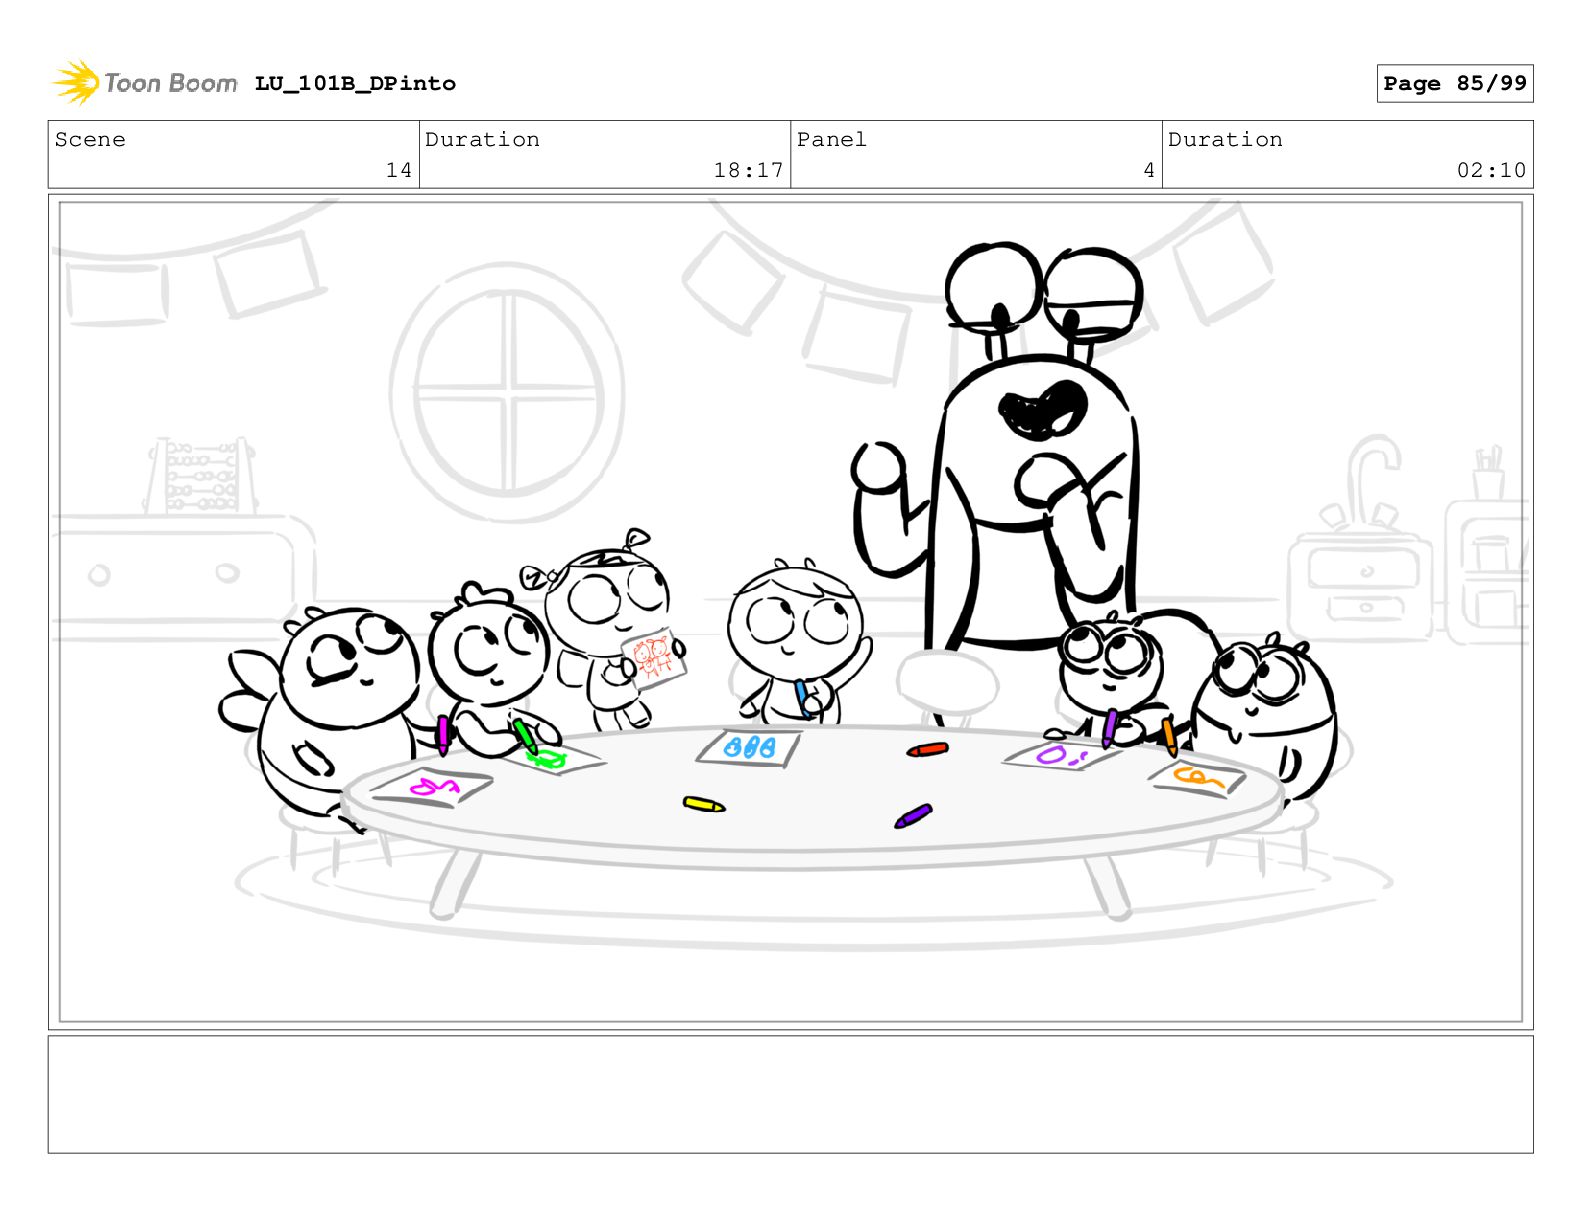This screenshot has width=1582, height=1225.
Task: Select the project name LU_101B_DPinto
Action: (x=355, y=84)
